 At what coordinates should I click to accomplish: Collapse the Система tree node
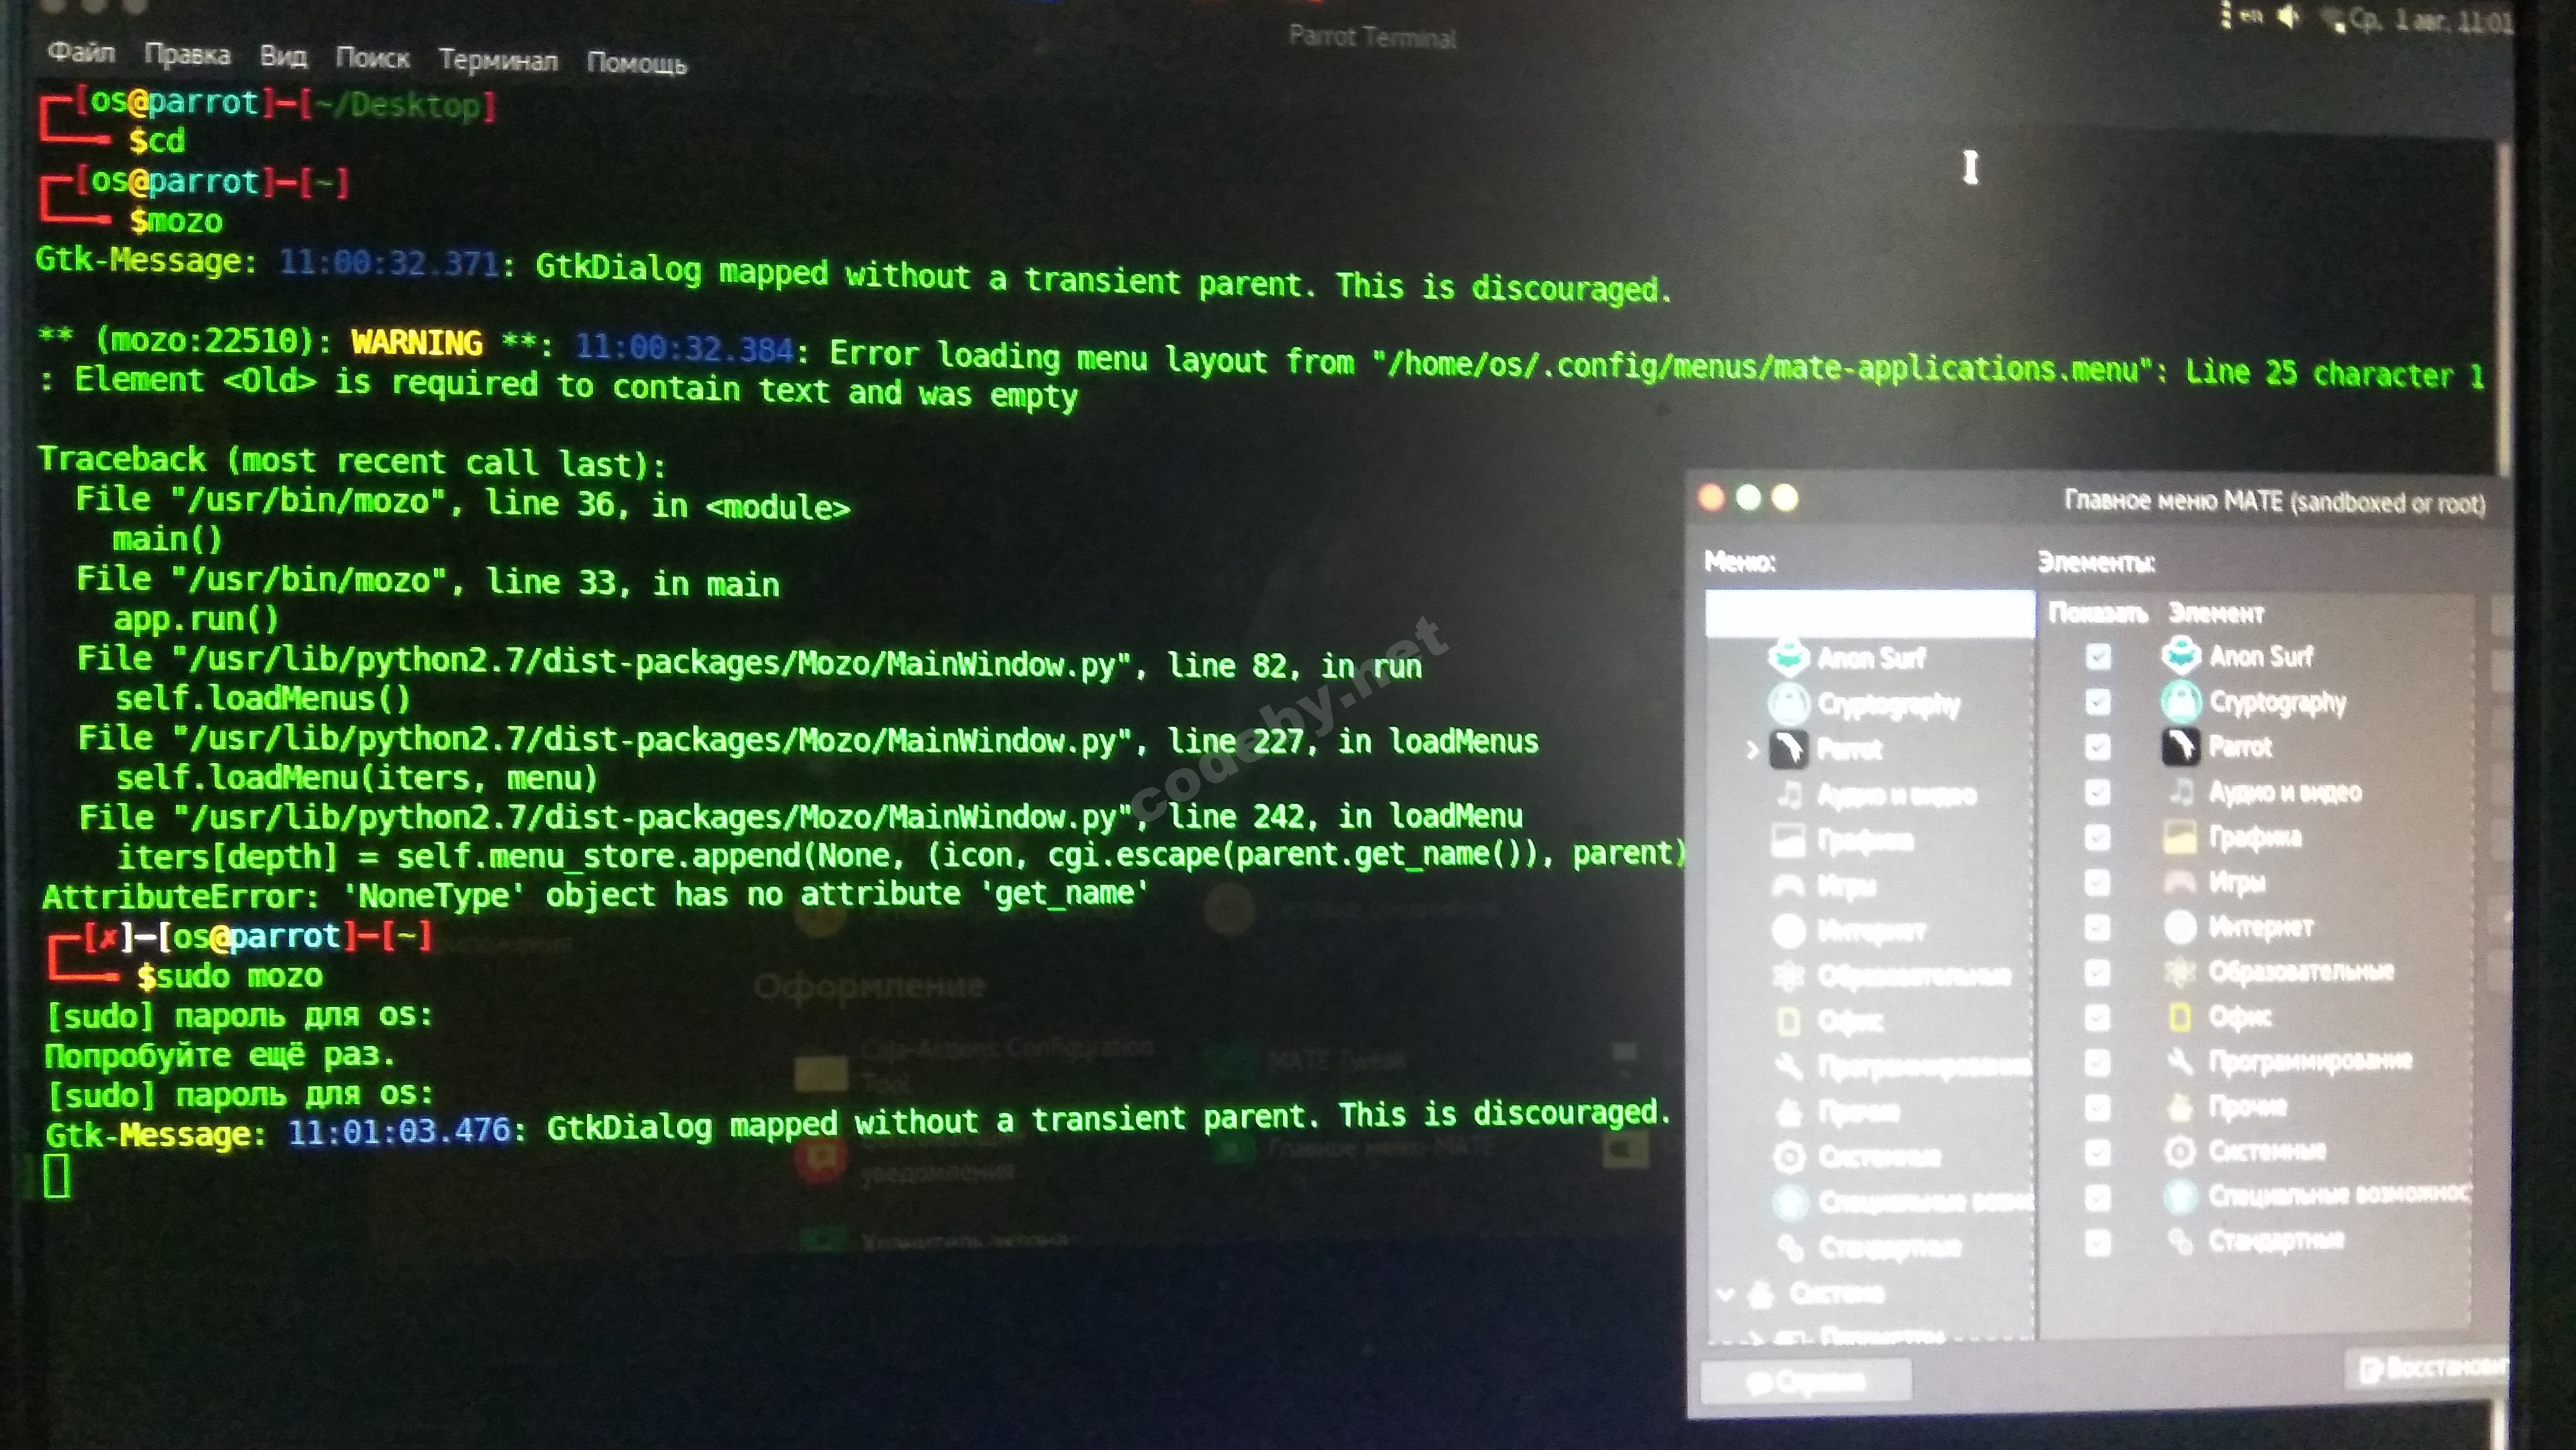pos(1726,1294)
